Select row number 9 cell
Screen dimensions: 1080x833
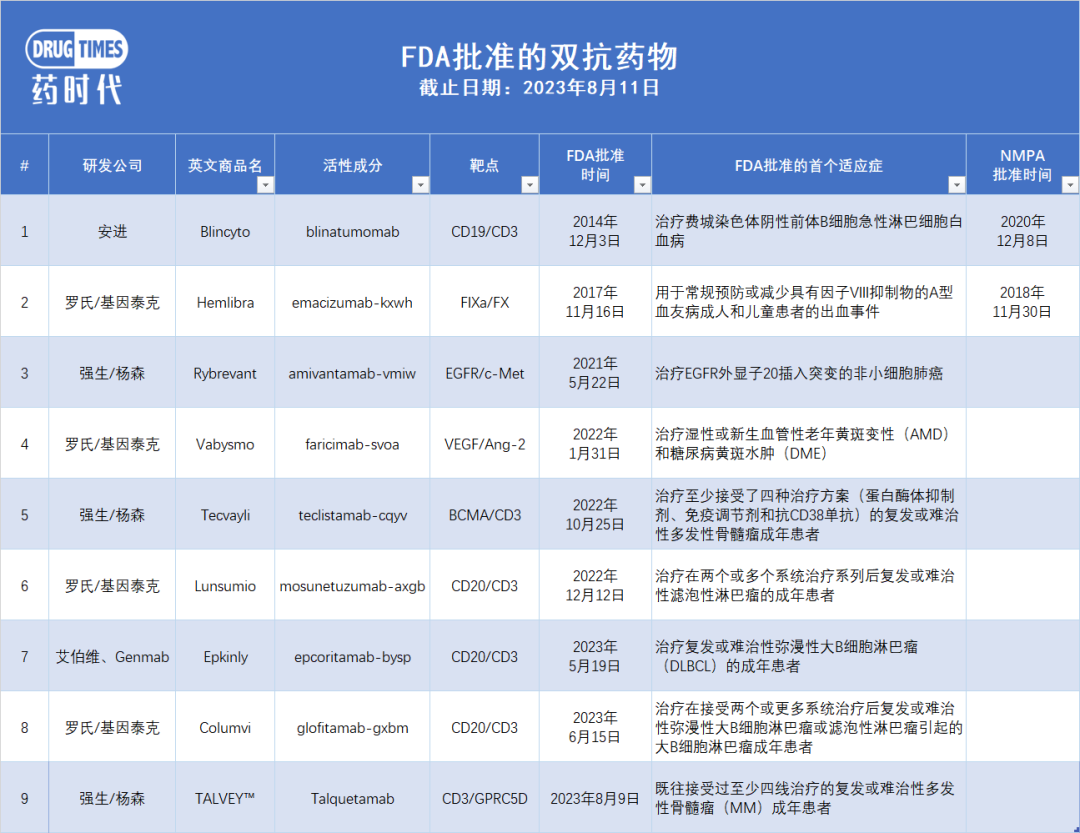pos(25,798)
